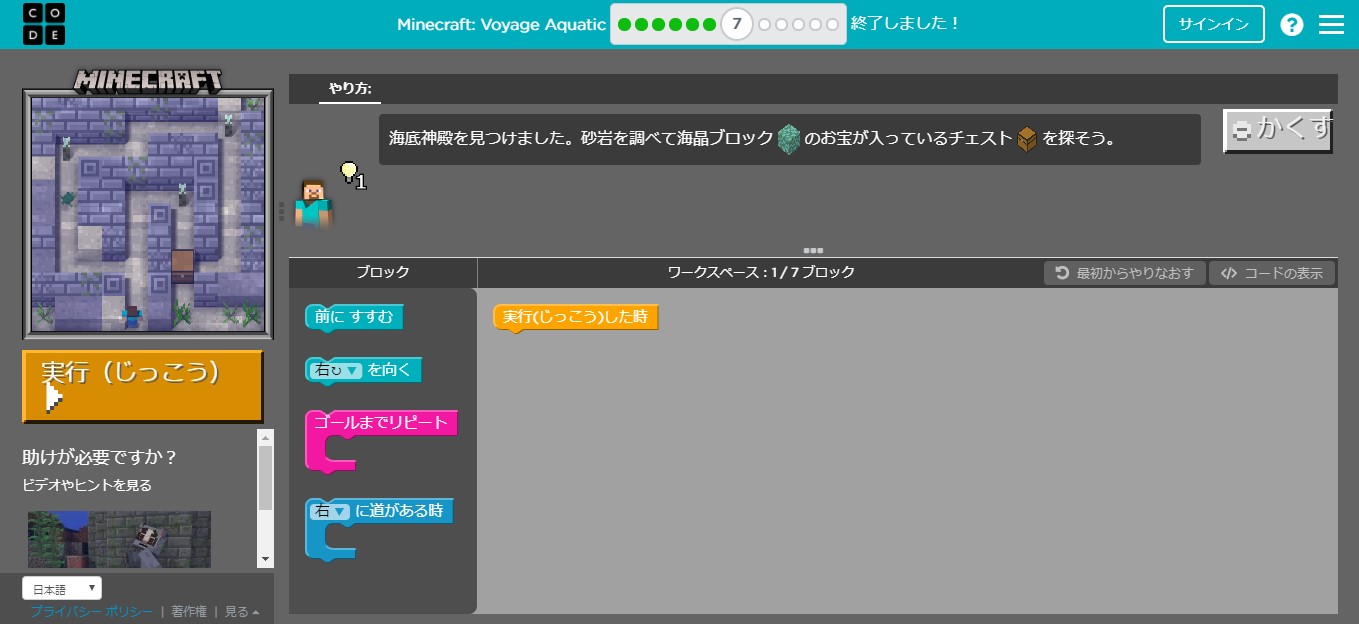Go to level 10 dot
This screenshot has width=1359, height=624.
tap(799, 24)
